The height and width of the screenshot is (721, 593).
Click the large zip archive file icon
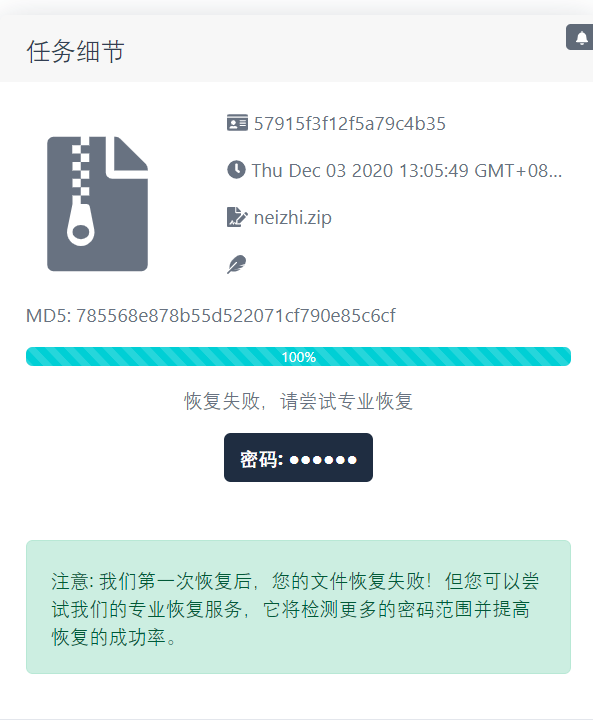[97, 204]
